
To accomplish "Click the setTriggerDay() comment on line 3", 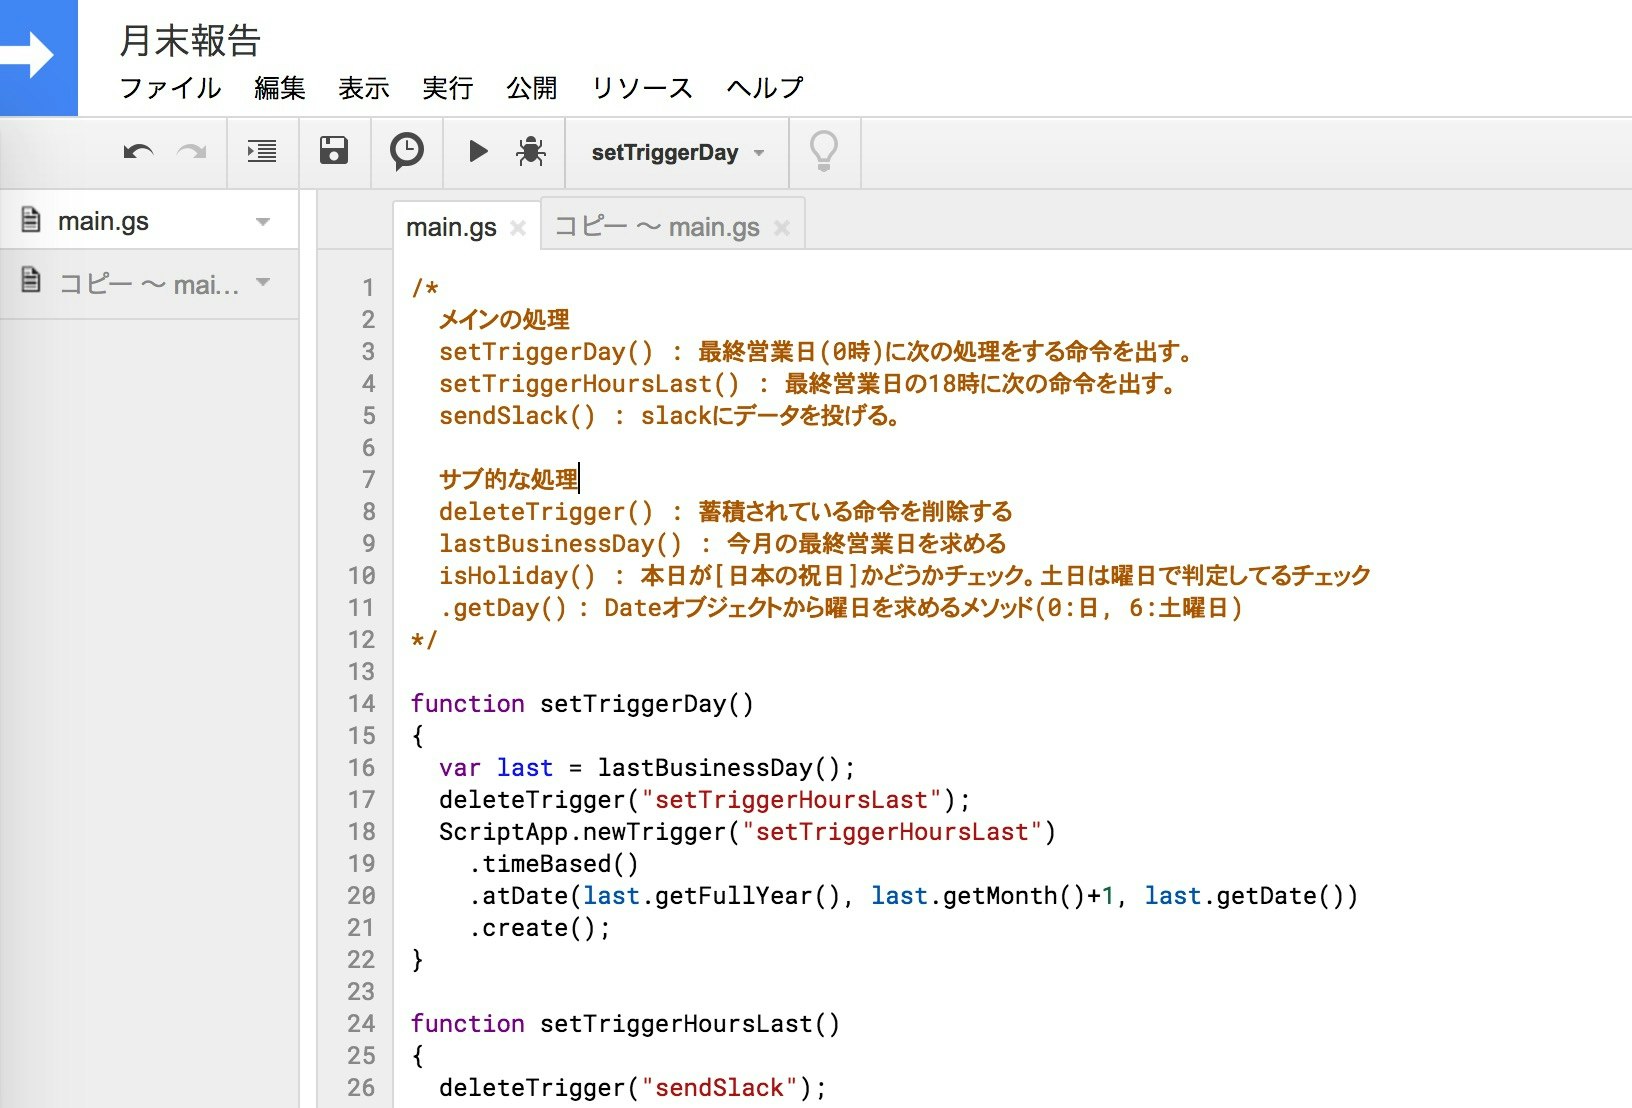I will coord(816,352).
